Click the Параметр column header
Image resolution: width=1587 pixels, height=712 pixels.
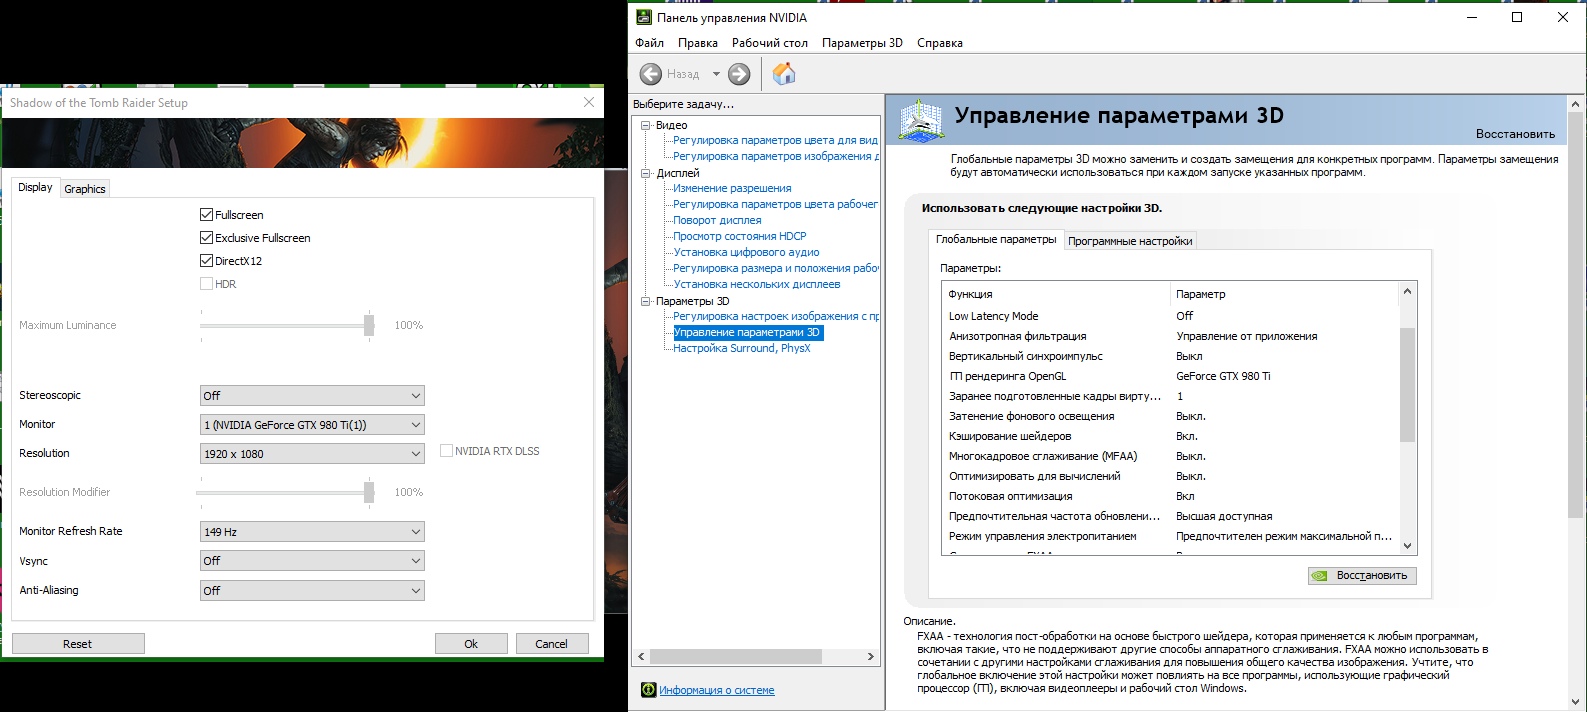1285,294
